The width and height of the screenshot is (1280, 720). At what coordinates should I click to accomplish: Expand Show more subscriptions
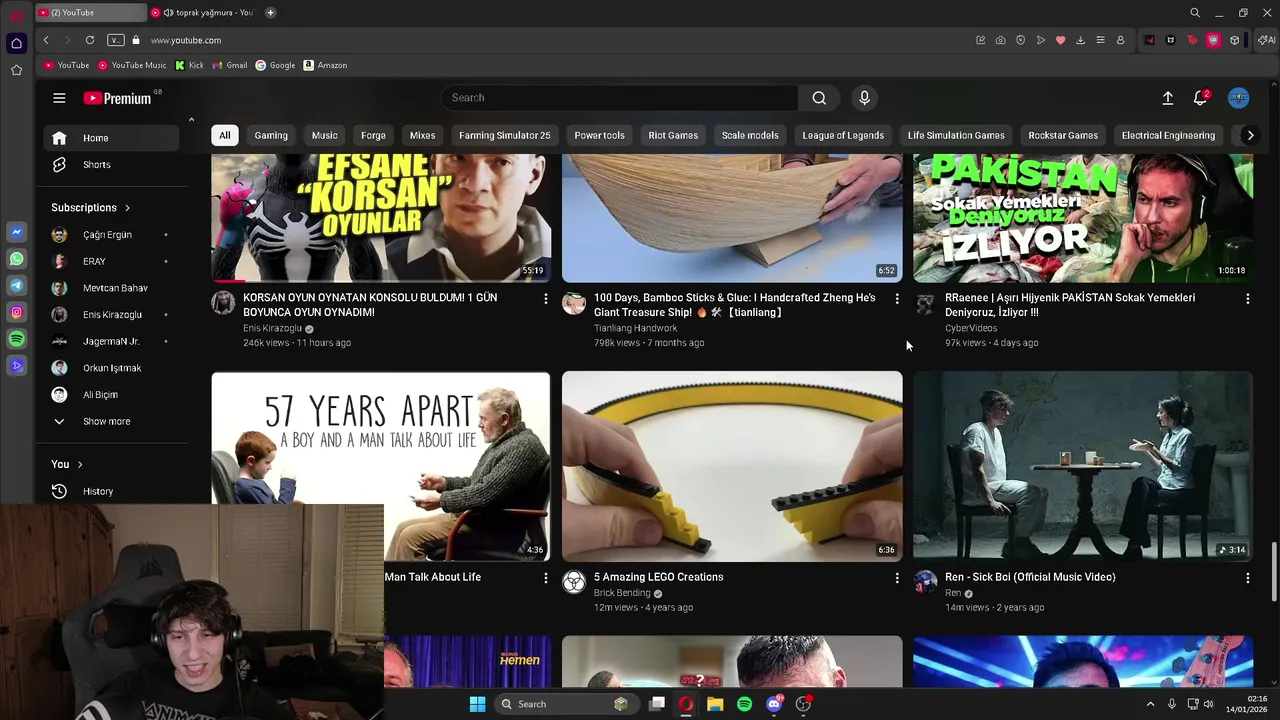point(106,421)
